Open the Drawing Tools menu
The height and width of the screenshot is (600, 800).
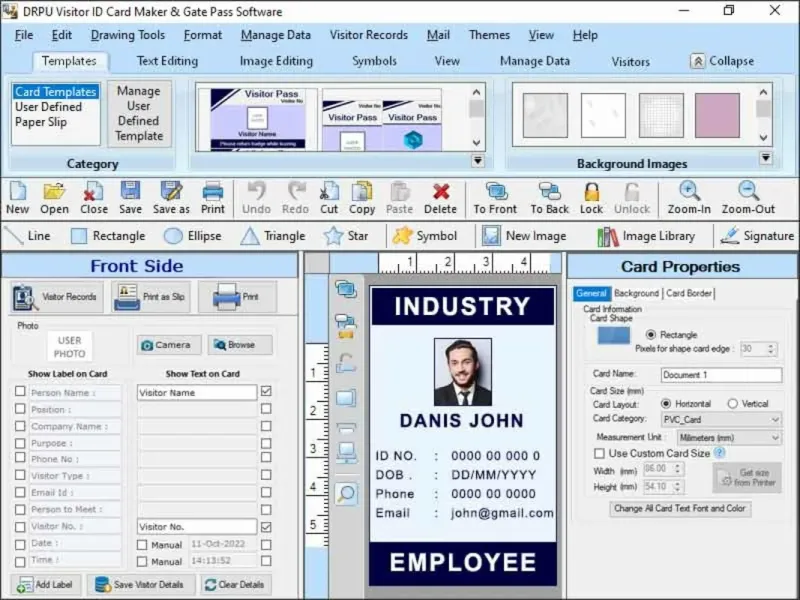coord(128,35)
